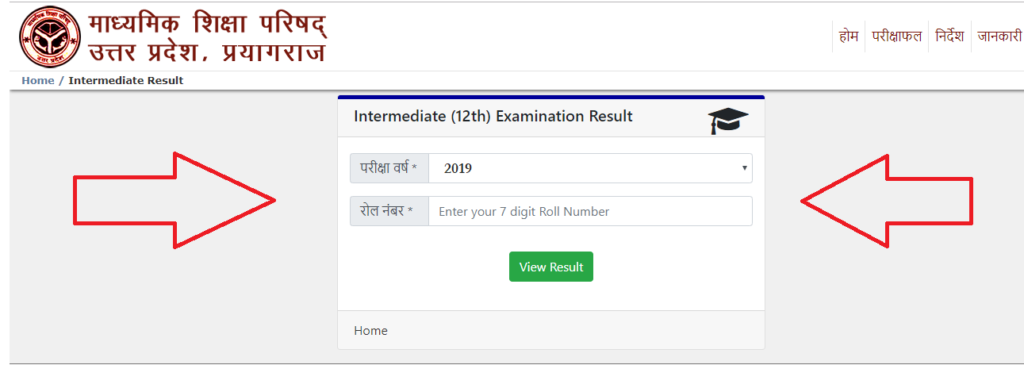Click the UP Board circular logo emblem
The width and height of the screenshot is (1024, 365).
[x=50, y=37]
